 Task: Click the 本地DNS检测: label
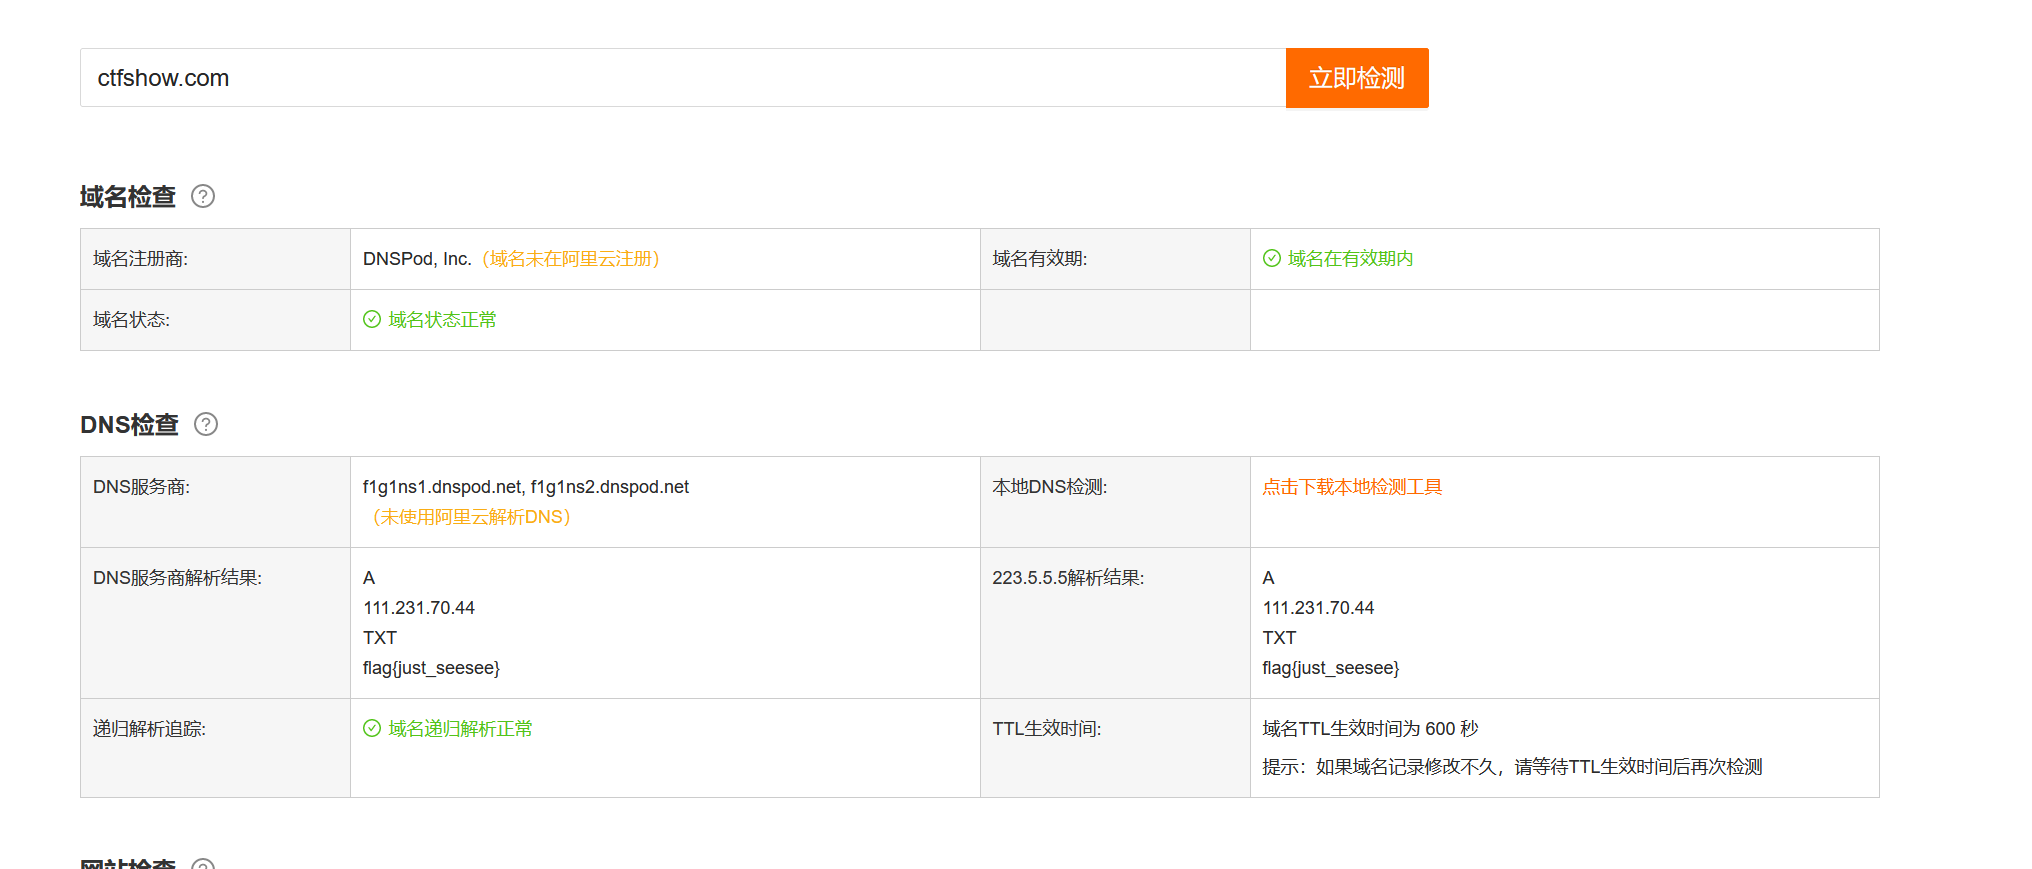(x=1050, y=487)
